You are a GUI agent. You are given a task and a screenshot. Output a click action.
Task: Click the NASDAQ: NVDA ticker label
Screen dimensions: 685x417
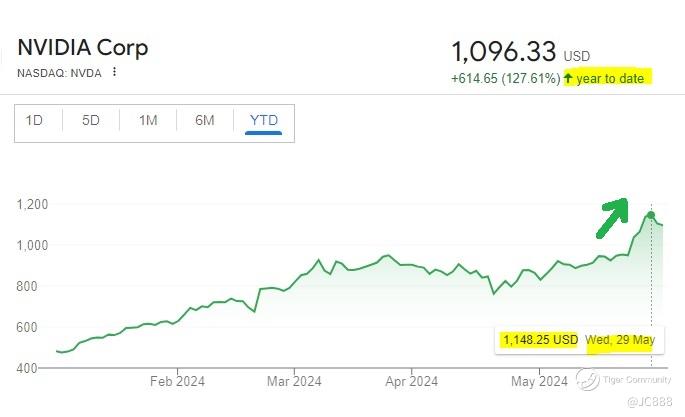pos(59,73)
